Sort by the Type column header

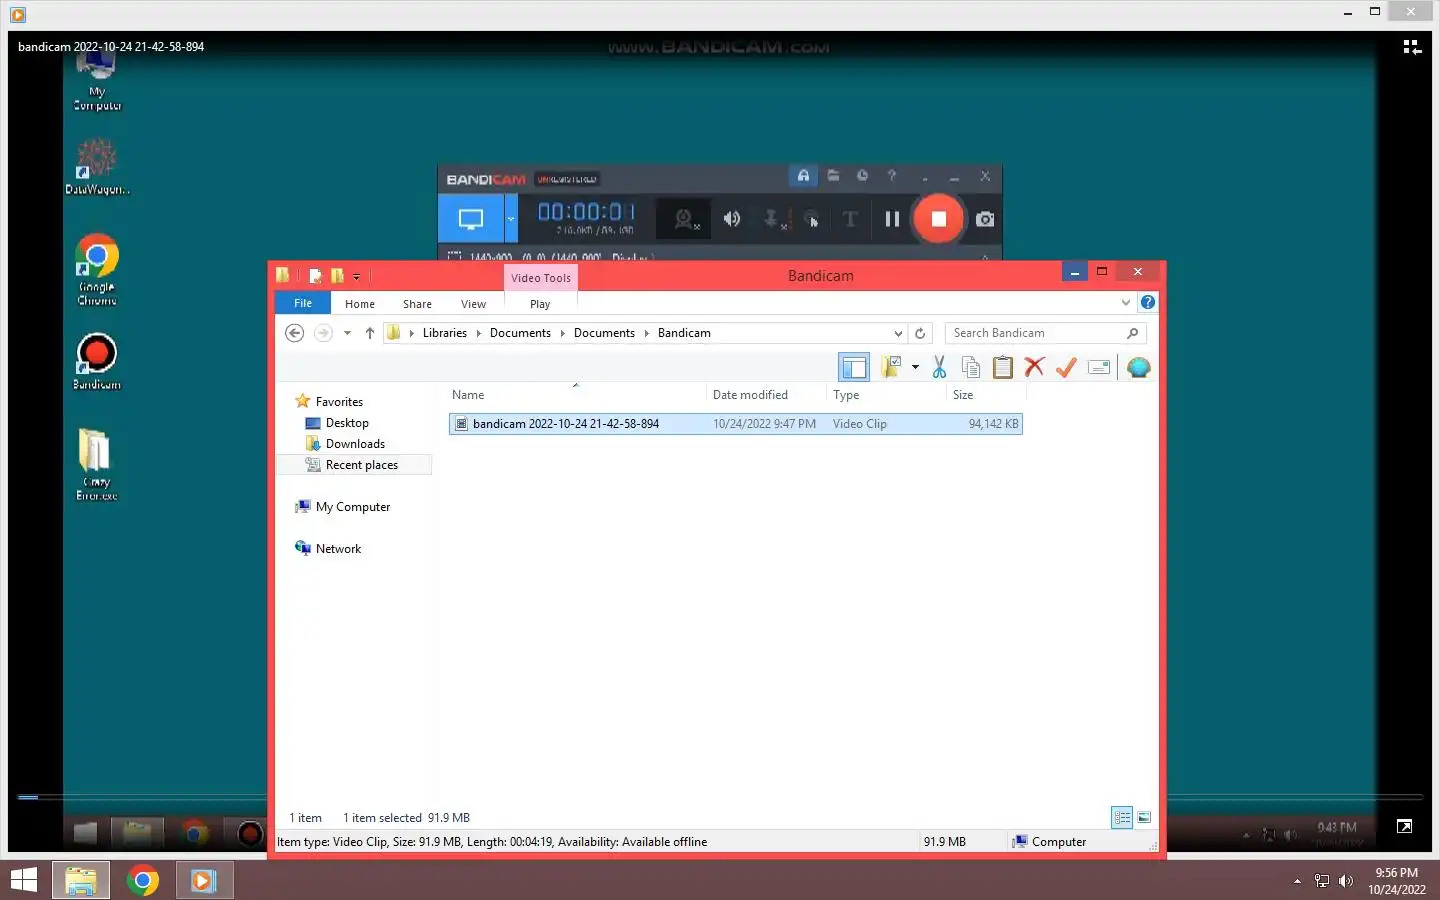[886, 395]
